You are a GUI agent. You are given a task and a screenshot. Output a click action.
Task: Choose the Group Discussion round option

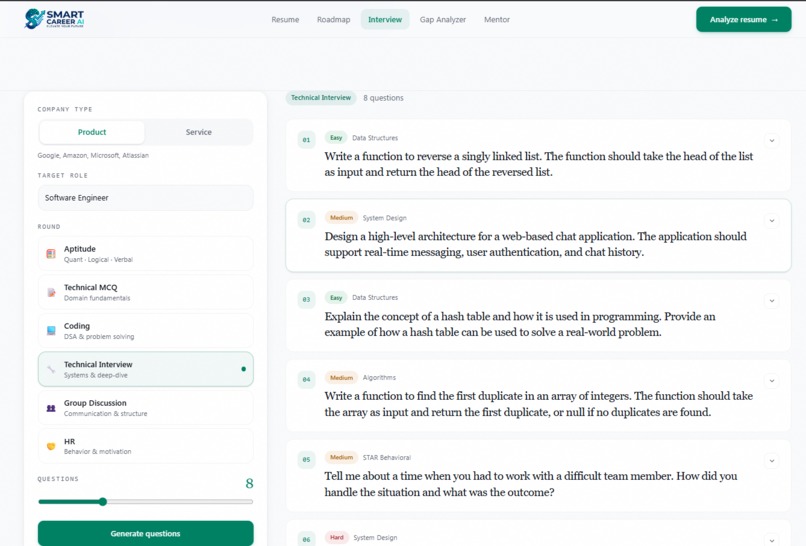point(145,408)
